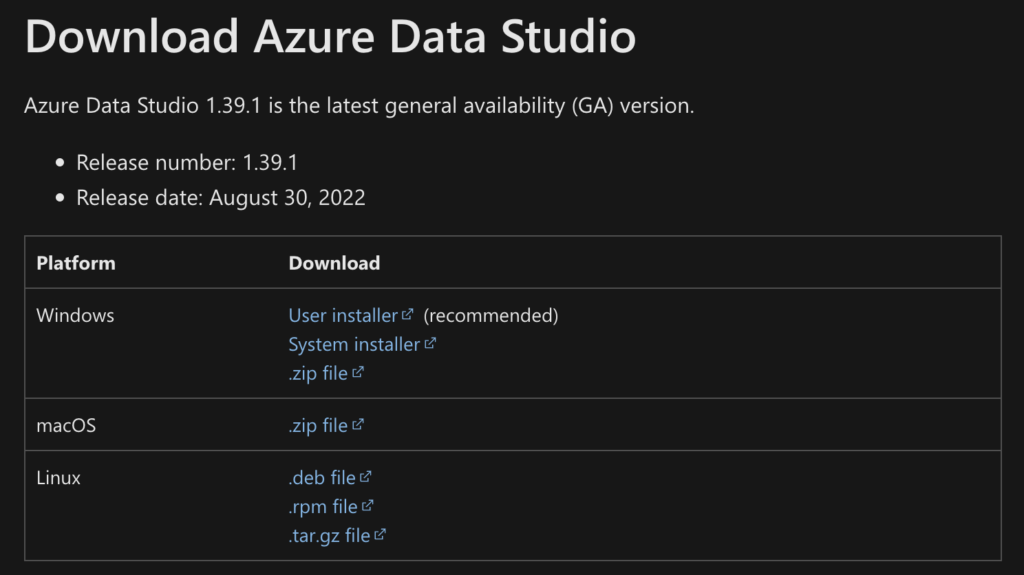The height and width of the screenshot is (575, 1024).
Task: Click the Platform column header
Action: pos(76,264)
